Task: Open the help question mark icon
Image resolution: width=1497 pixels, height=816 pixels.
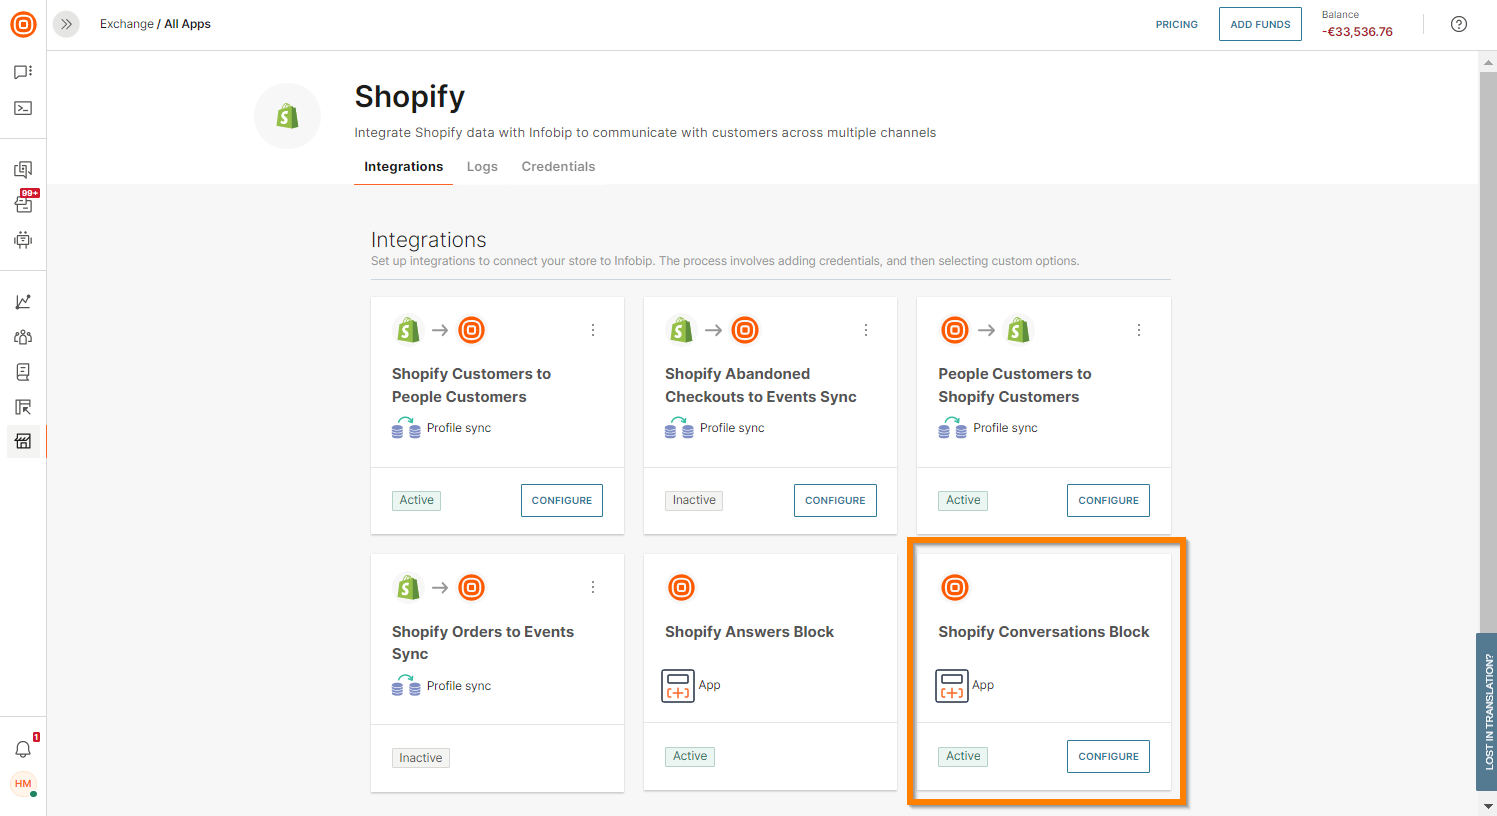Action: click(1459, 24)
